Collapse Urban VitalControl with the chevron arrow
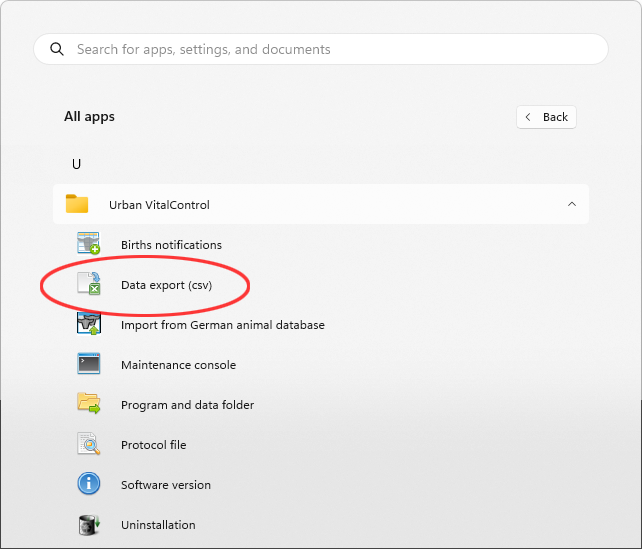642x549 pixels. [x=571, y=204]
